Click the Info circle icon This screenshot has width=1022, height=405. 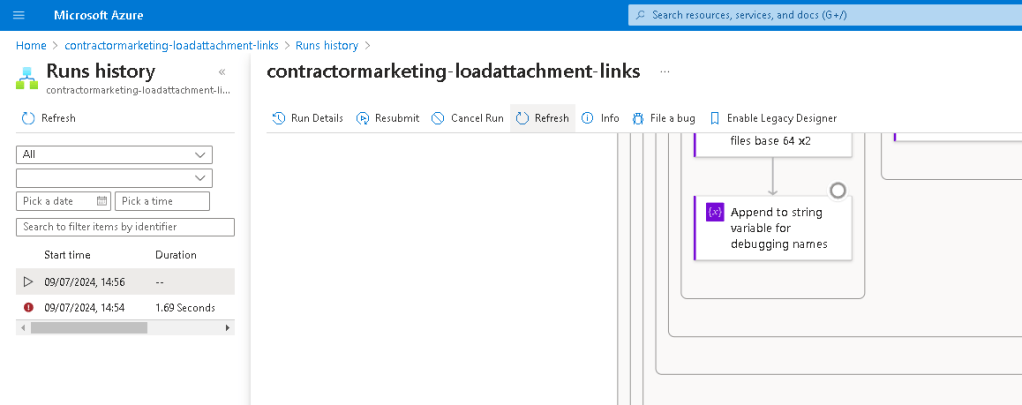pyautogui.click(x=587, y=118)
